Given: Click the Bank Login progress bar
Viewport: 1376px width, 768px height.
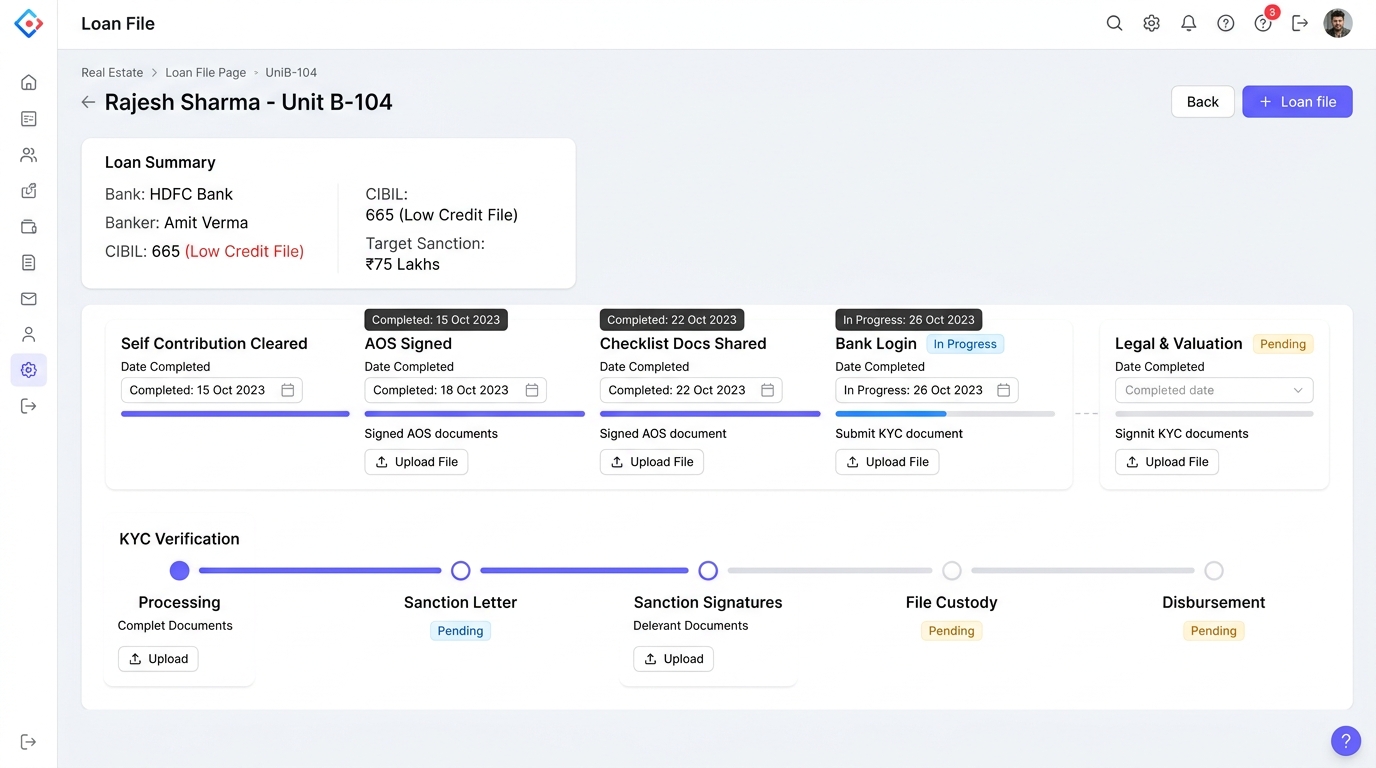Looking at the screenshot, I should click(x=945, y=414).
